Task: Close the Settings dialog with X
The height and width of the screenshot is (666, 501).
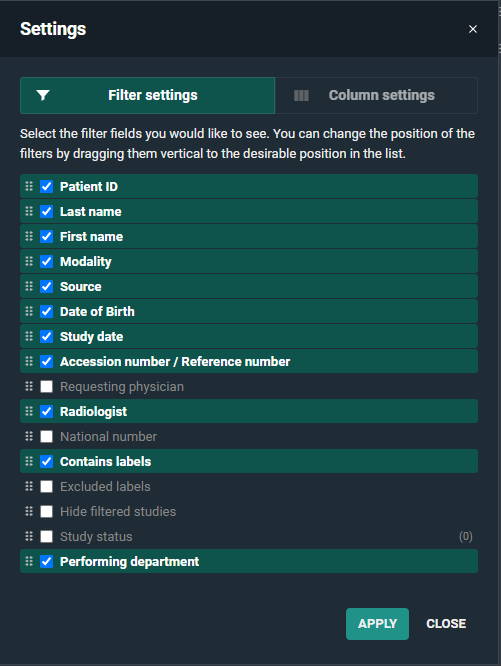Action: coord(473,29)
